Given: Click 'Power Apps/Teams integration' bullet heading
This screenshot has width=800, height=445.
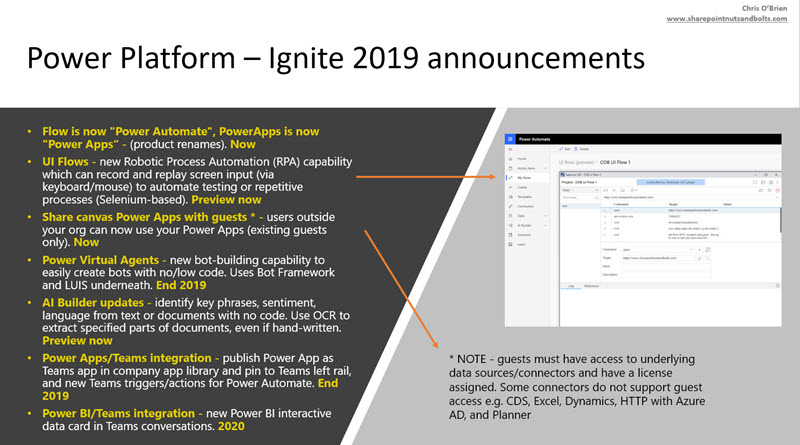Looking at the screenshot, I should pos(127,358).
